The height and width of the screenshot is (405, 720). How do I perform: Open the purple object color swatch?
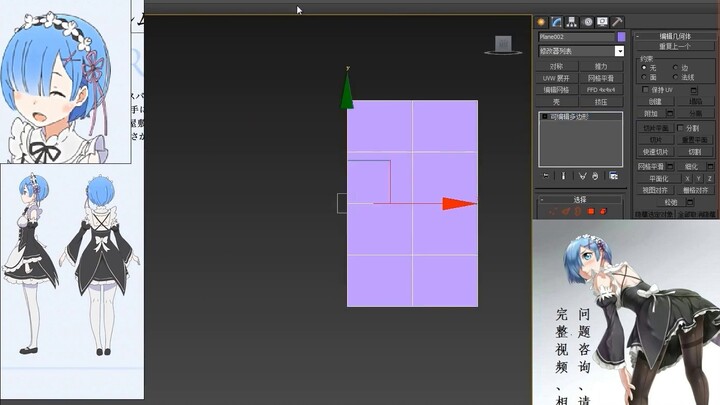[x=621, y=37]
